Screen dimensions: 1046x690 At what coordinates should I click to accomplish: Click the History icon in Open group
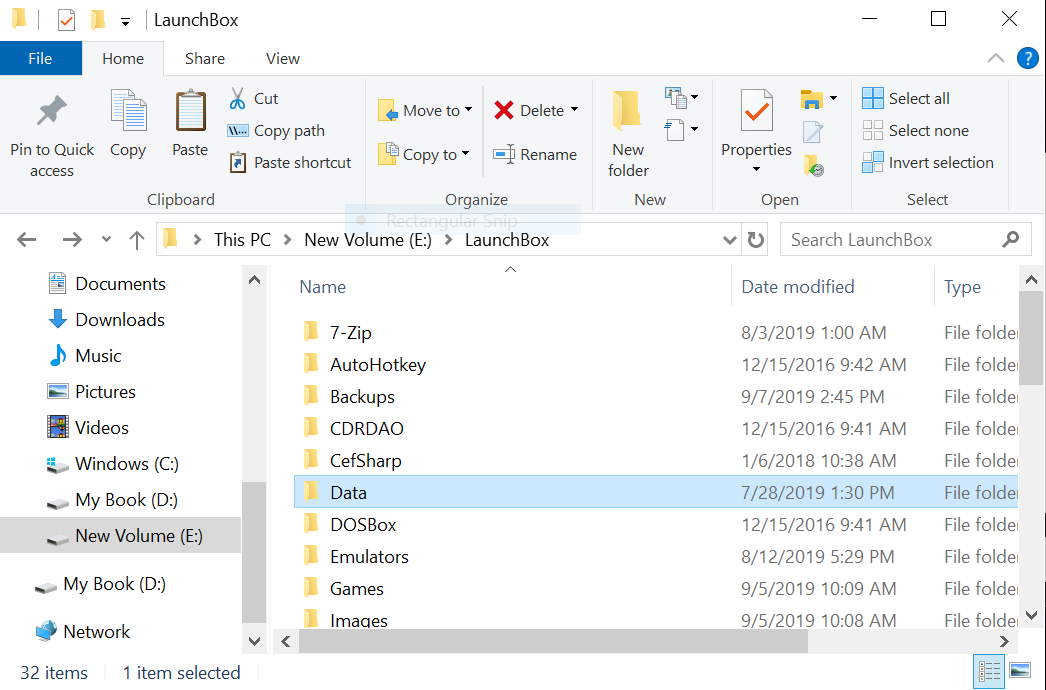click(814, 165)
